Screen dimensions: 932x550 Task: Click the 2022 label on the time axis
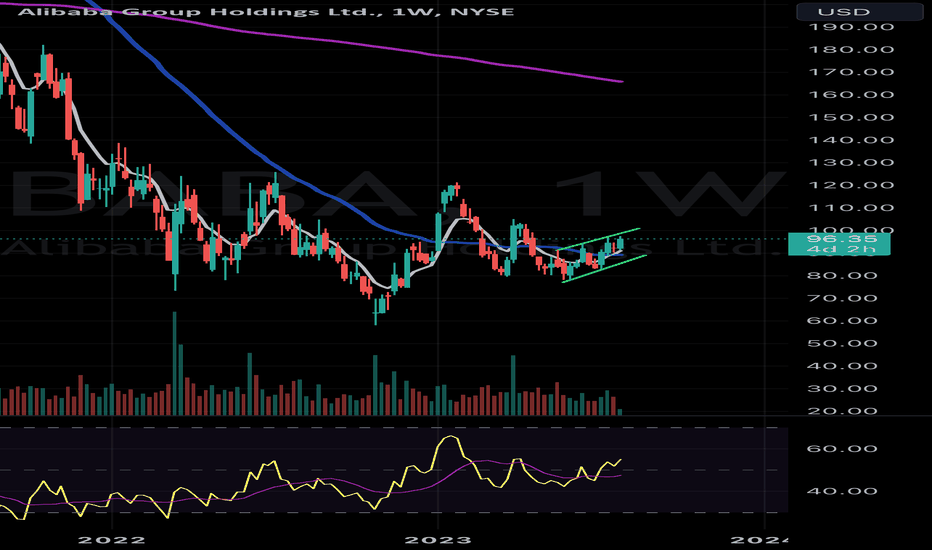[x=112, y=540]
